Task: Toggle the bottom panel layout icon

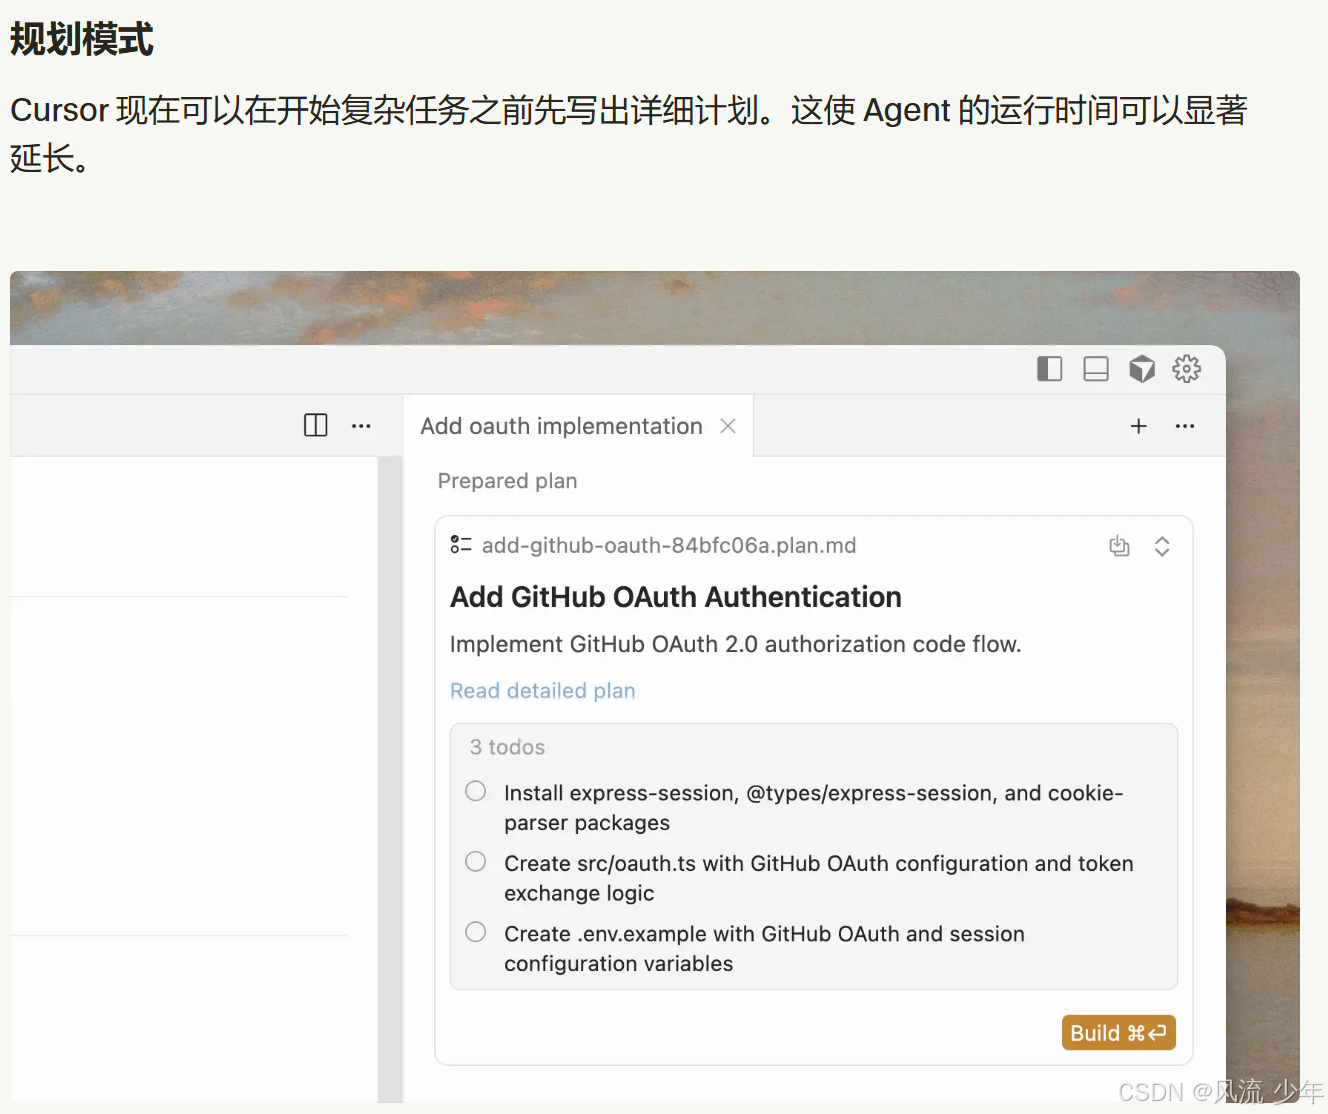Action: [x=1096, y=369]
